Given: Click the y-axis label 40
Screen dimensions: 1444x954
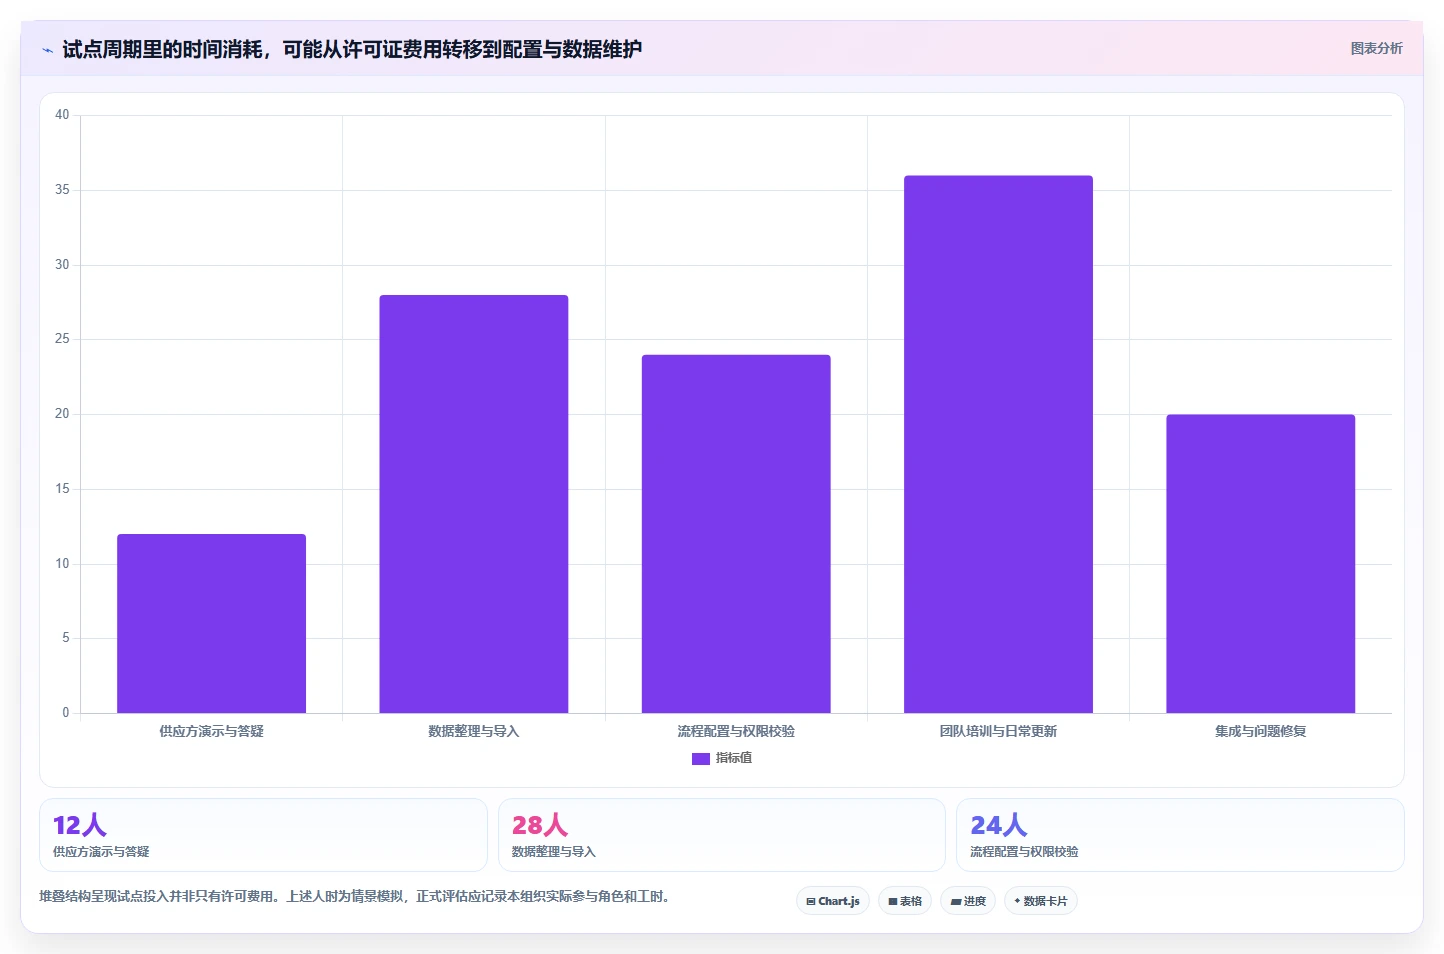Looking at the screenshot, I should [62, 115].
